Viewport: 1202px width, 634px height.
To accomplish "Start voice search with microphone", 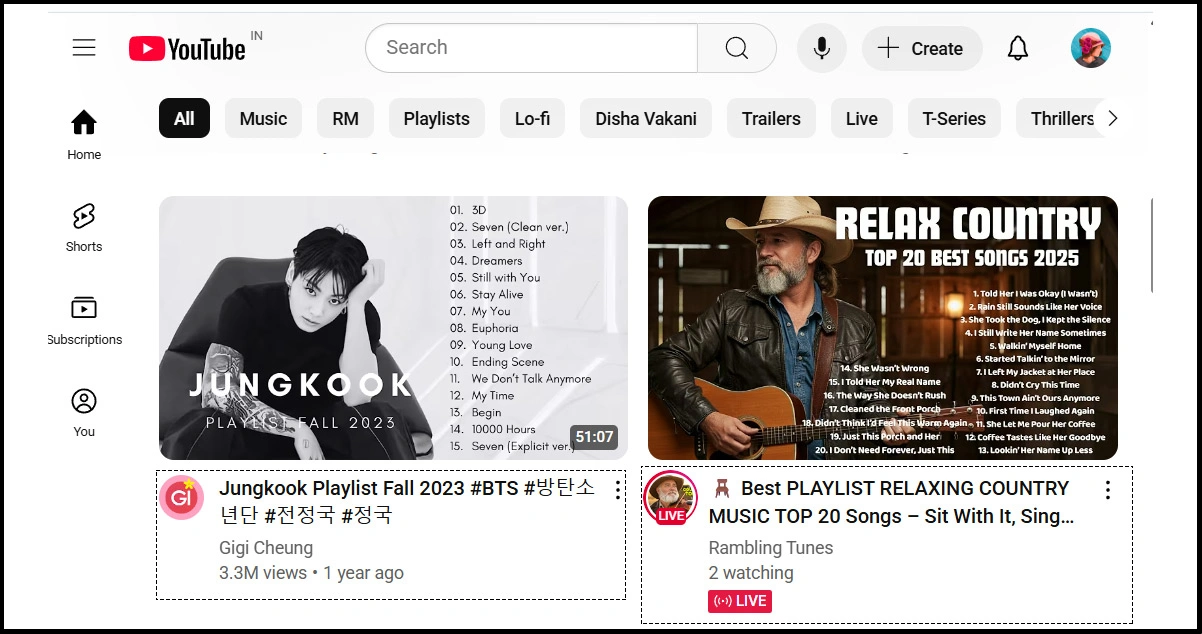I will [821, 48].
